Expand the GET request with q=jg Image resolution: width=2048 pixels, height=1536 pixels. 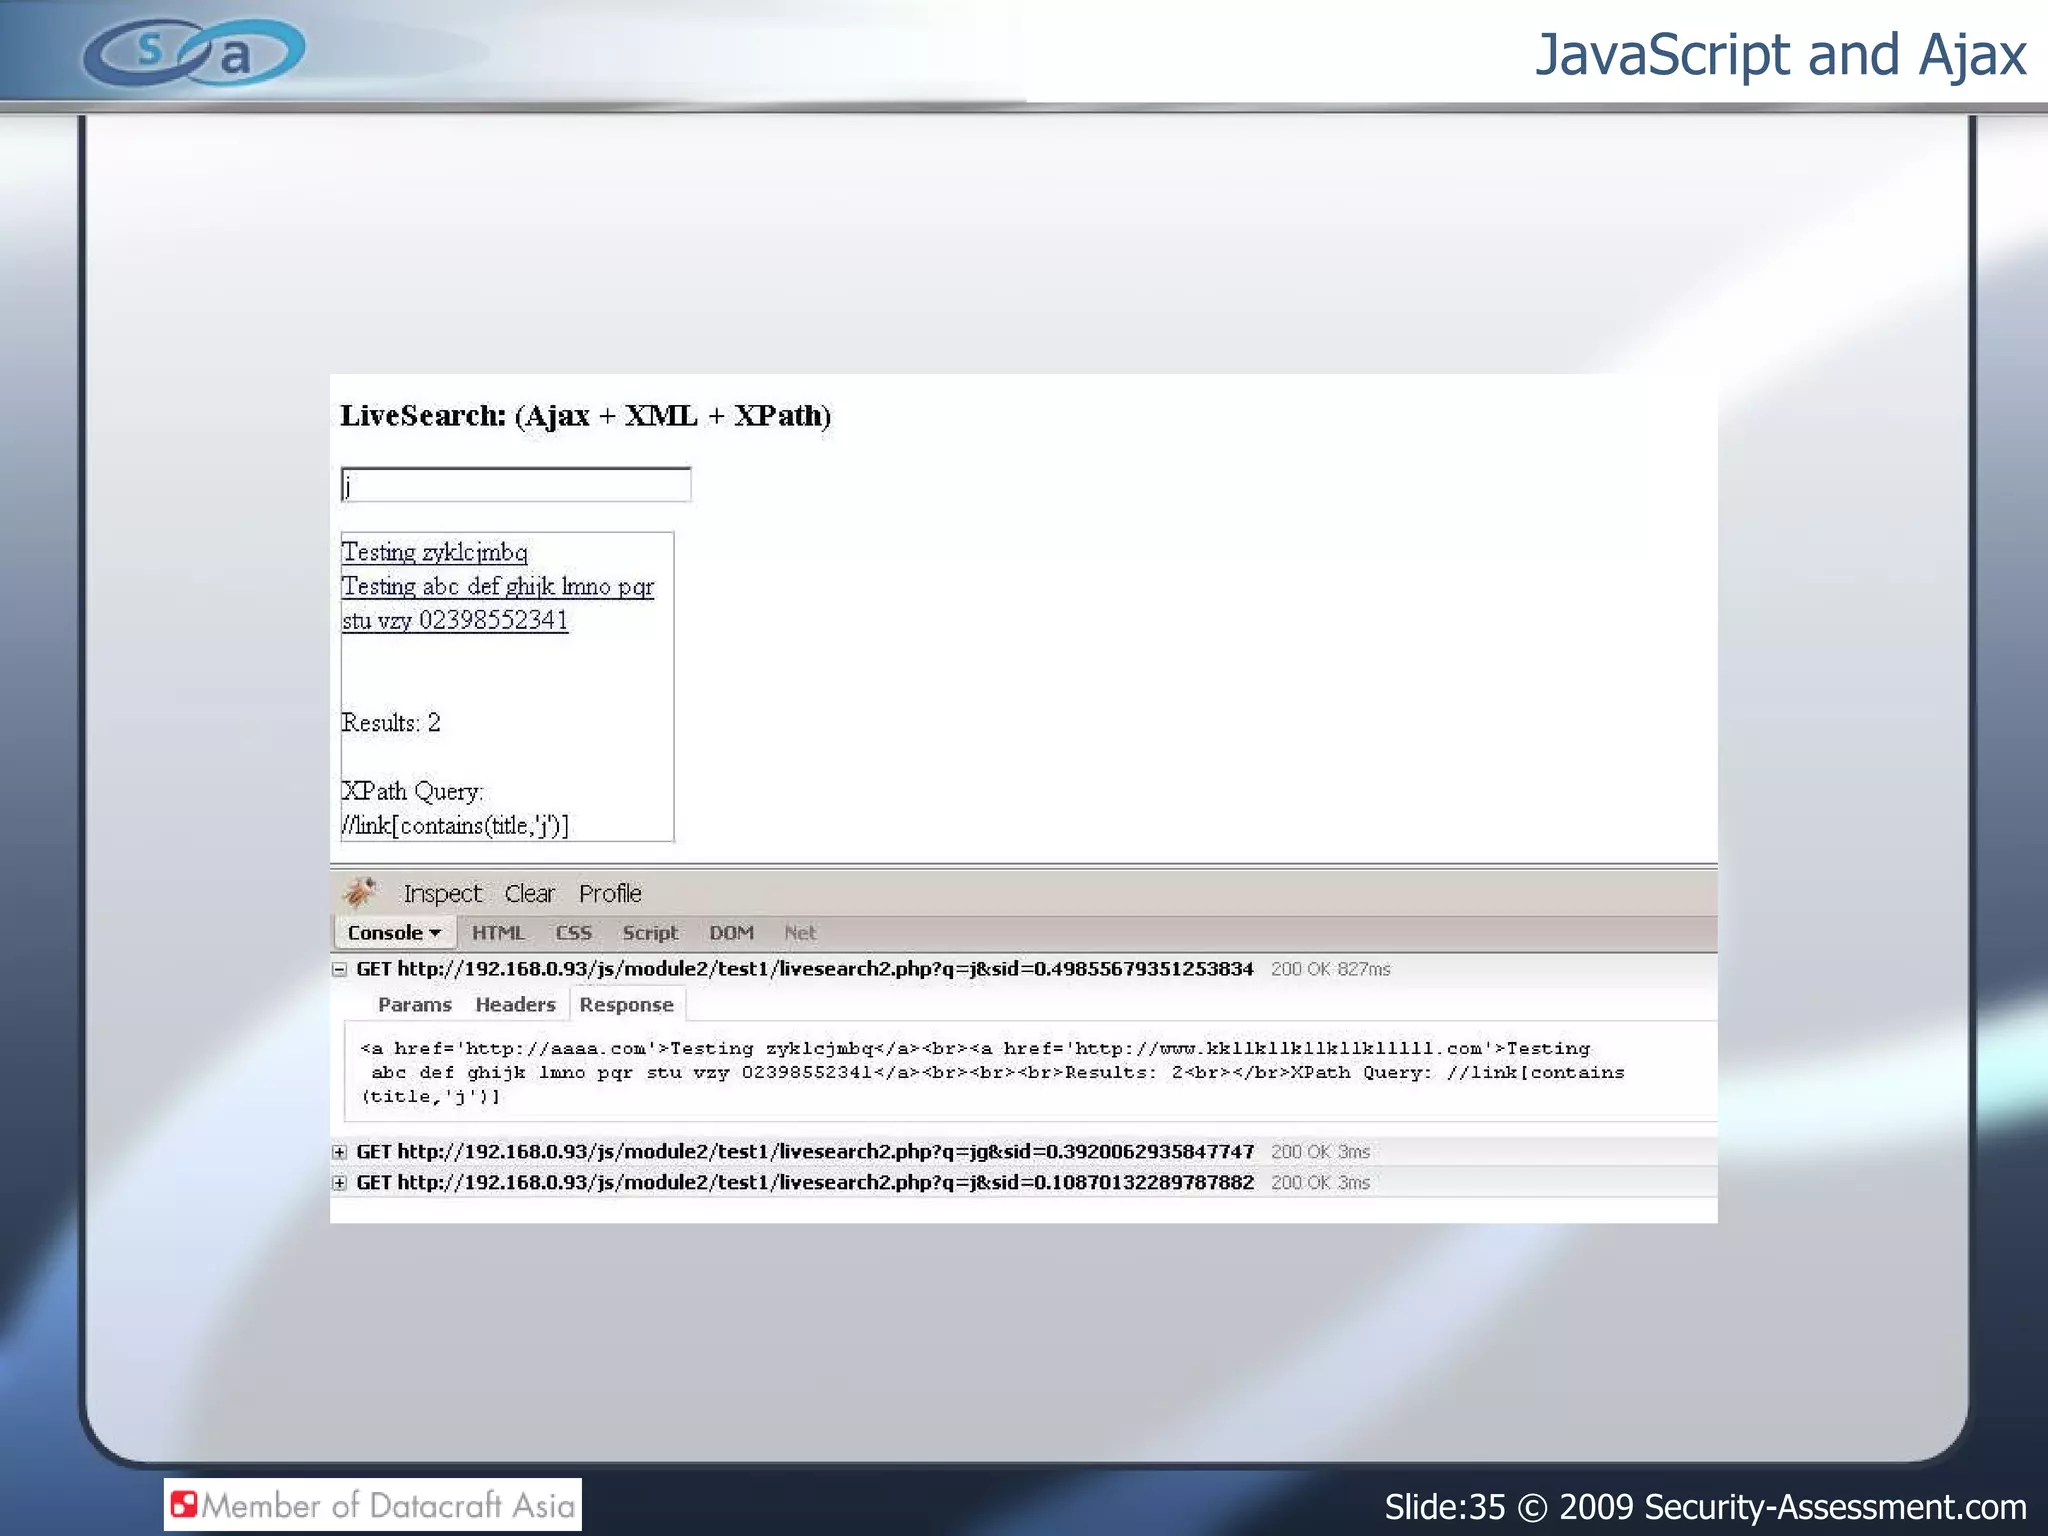[340, 1152]
